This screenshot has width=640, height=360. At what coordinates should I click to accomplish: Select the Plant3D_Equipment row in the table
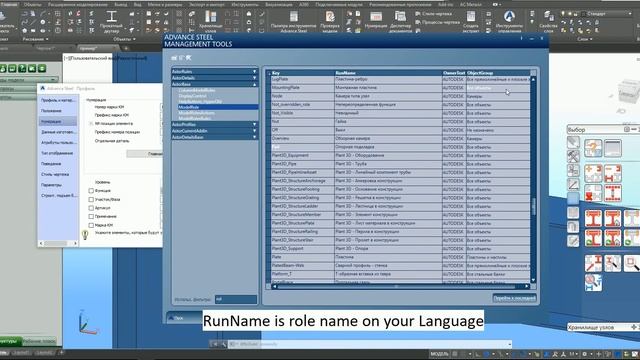click(x=400, y=156)
